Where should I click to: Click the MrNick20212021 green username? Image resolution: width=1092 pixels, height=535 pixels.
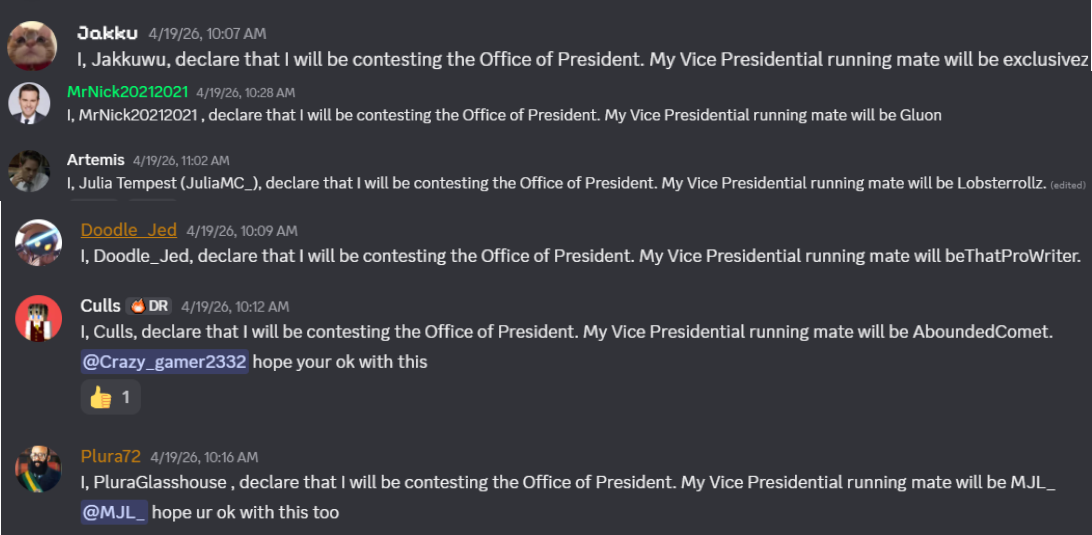pyautogui.click(x=127, y=92)
